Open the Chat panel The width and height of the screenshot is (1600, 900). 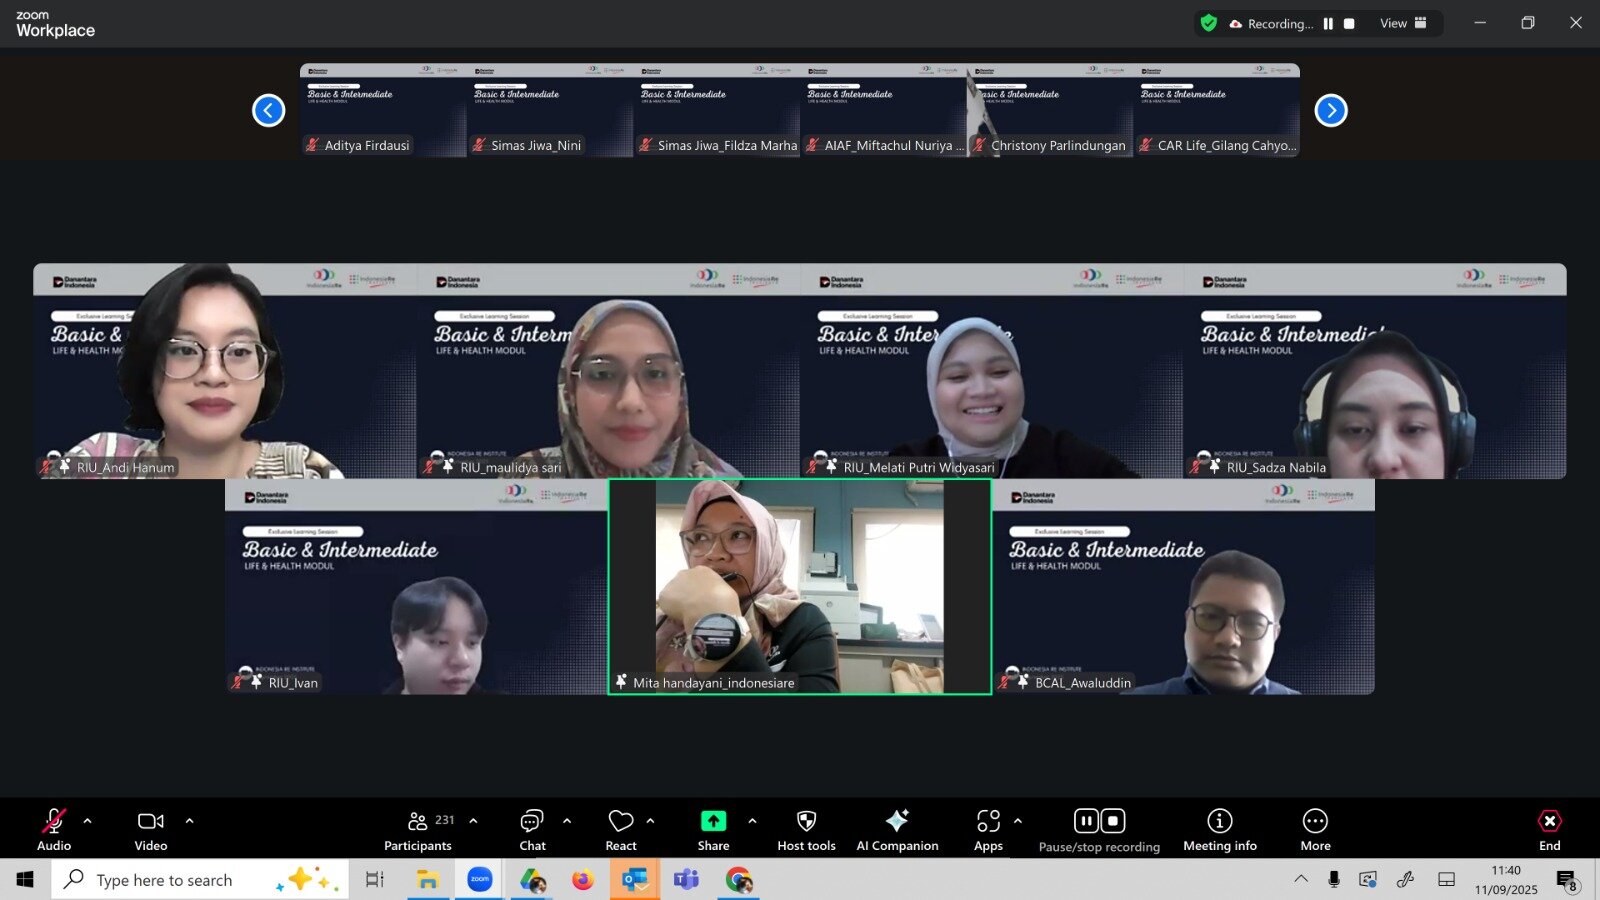(x=532, y=830)
